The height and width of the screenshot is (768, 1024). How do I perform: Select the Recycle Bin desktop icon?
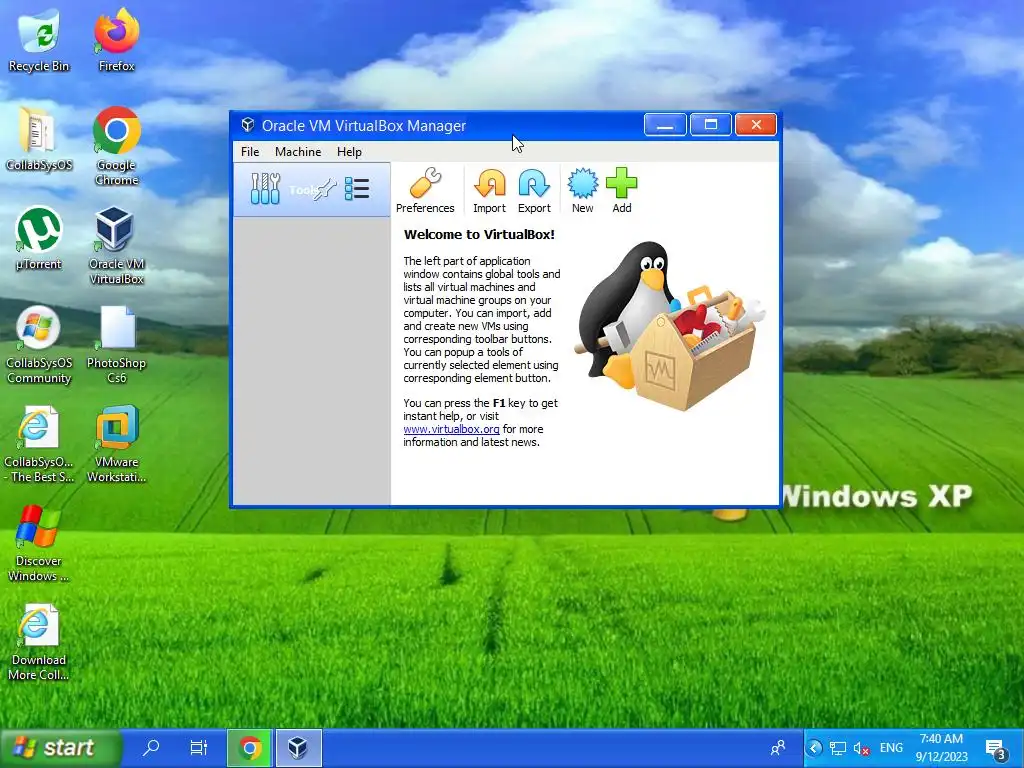[39, 40]
